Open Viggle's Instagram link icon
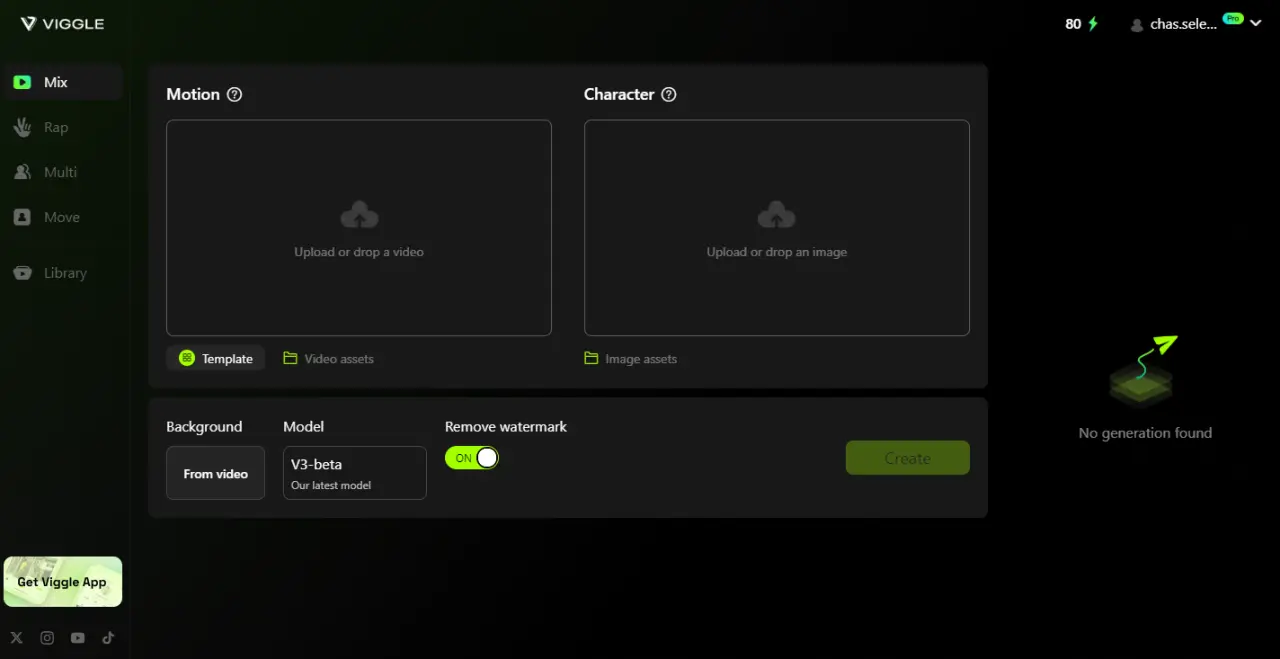 47,638
